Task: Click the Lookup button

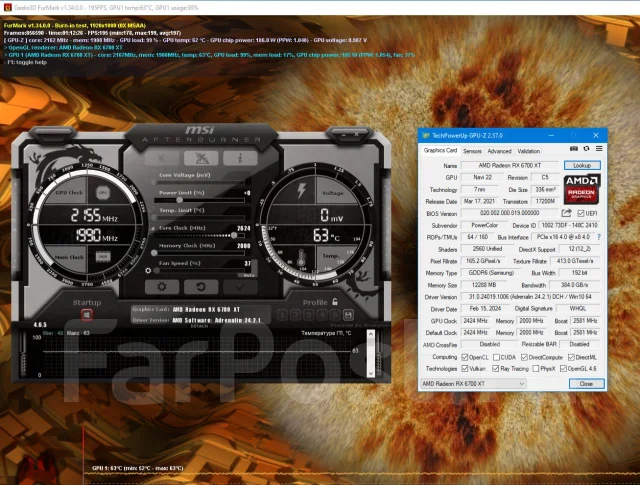Action: coord(582,165)
